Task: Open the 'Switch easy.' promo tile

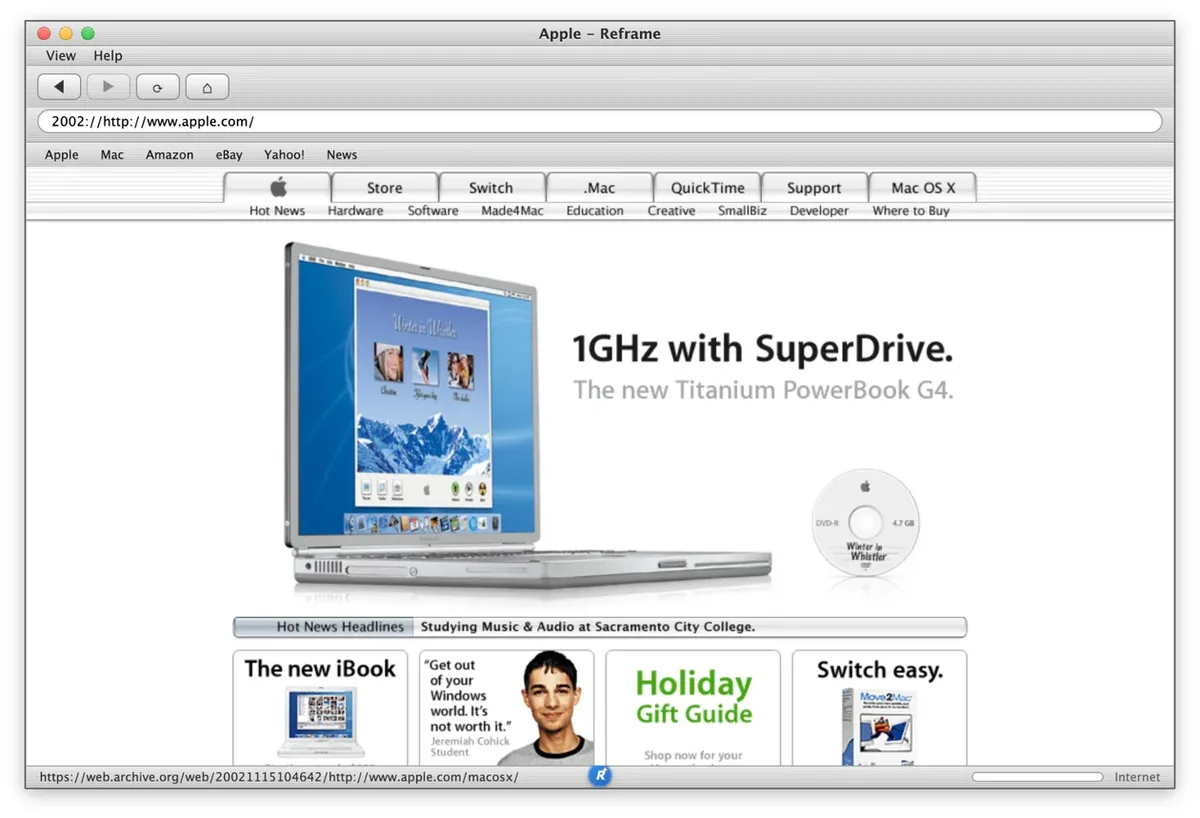Action: pyautogui.click(x=880, y=708)
